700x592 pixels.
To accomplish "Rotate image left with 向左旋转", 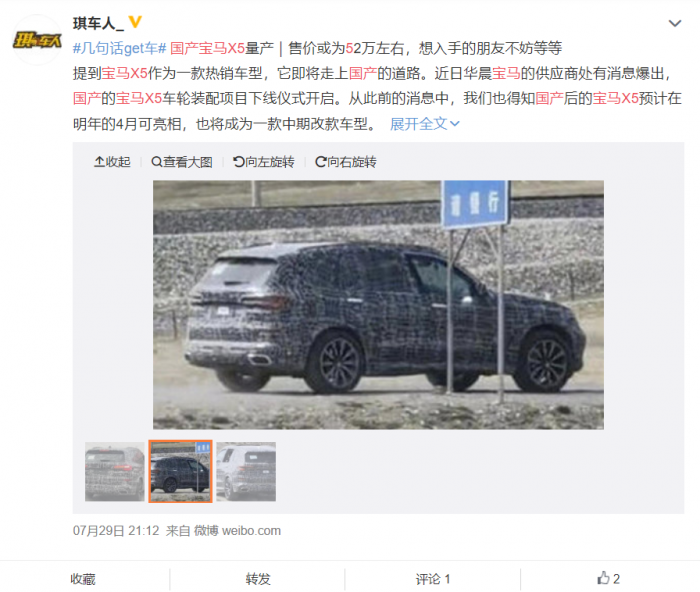I will [x=263, y=162].
